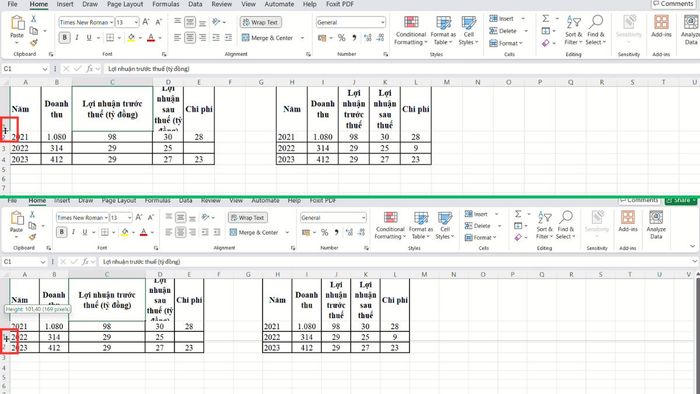This screenshot has height=394, width=700.
Task: Toggle Wrap Text in top window
Action: pyautogui.click(x=260, y=22)
